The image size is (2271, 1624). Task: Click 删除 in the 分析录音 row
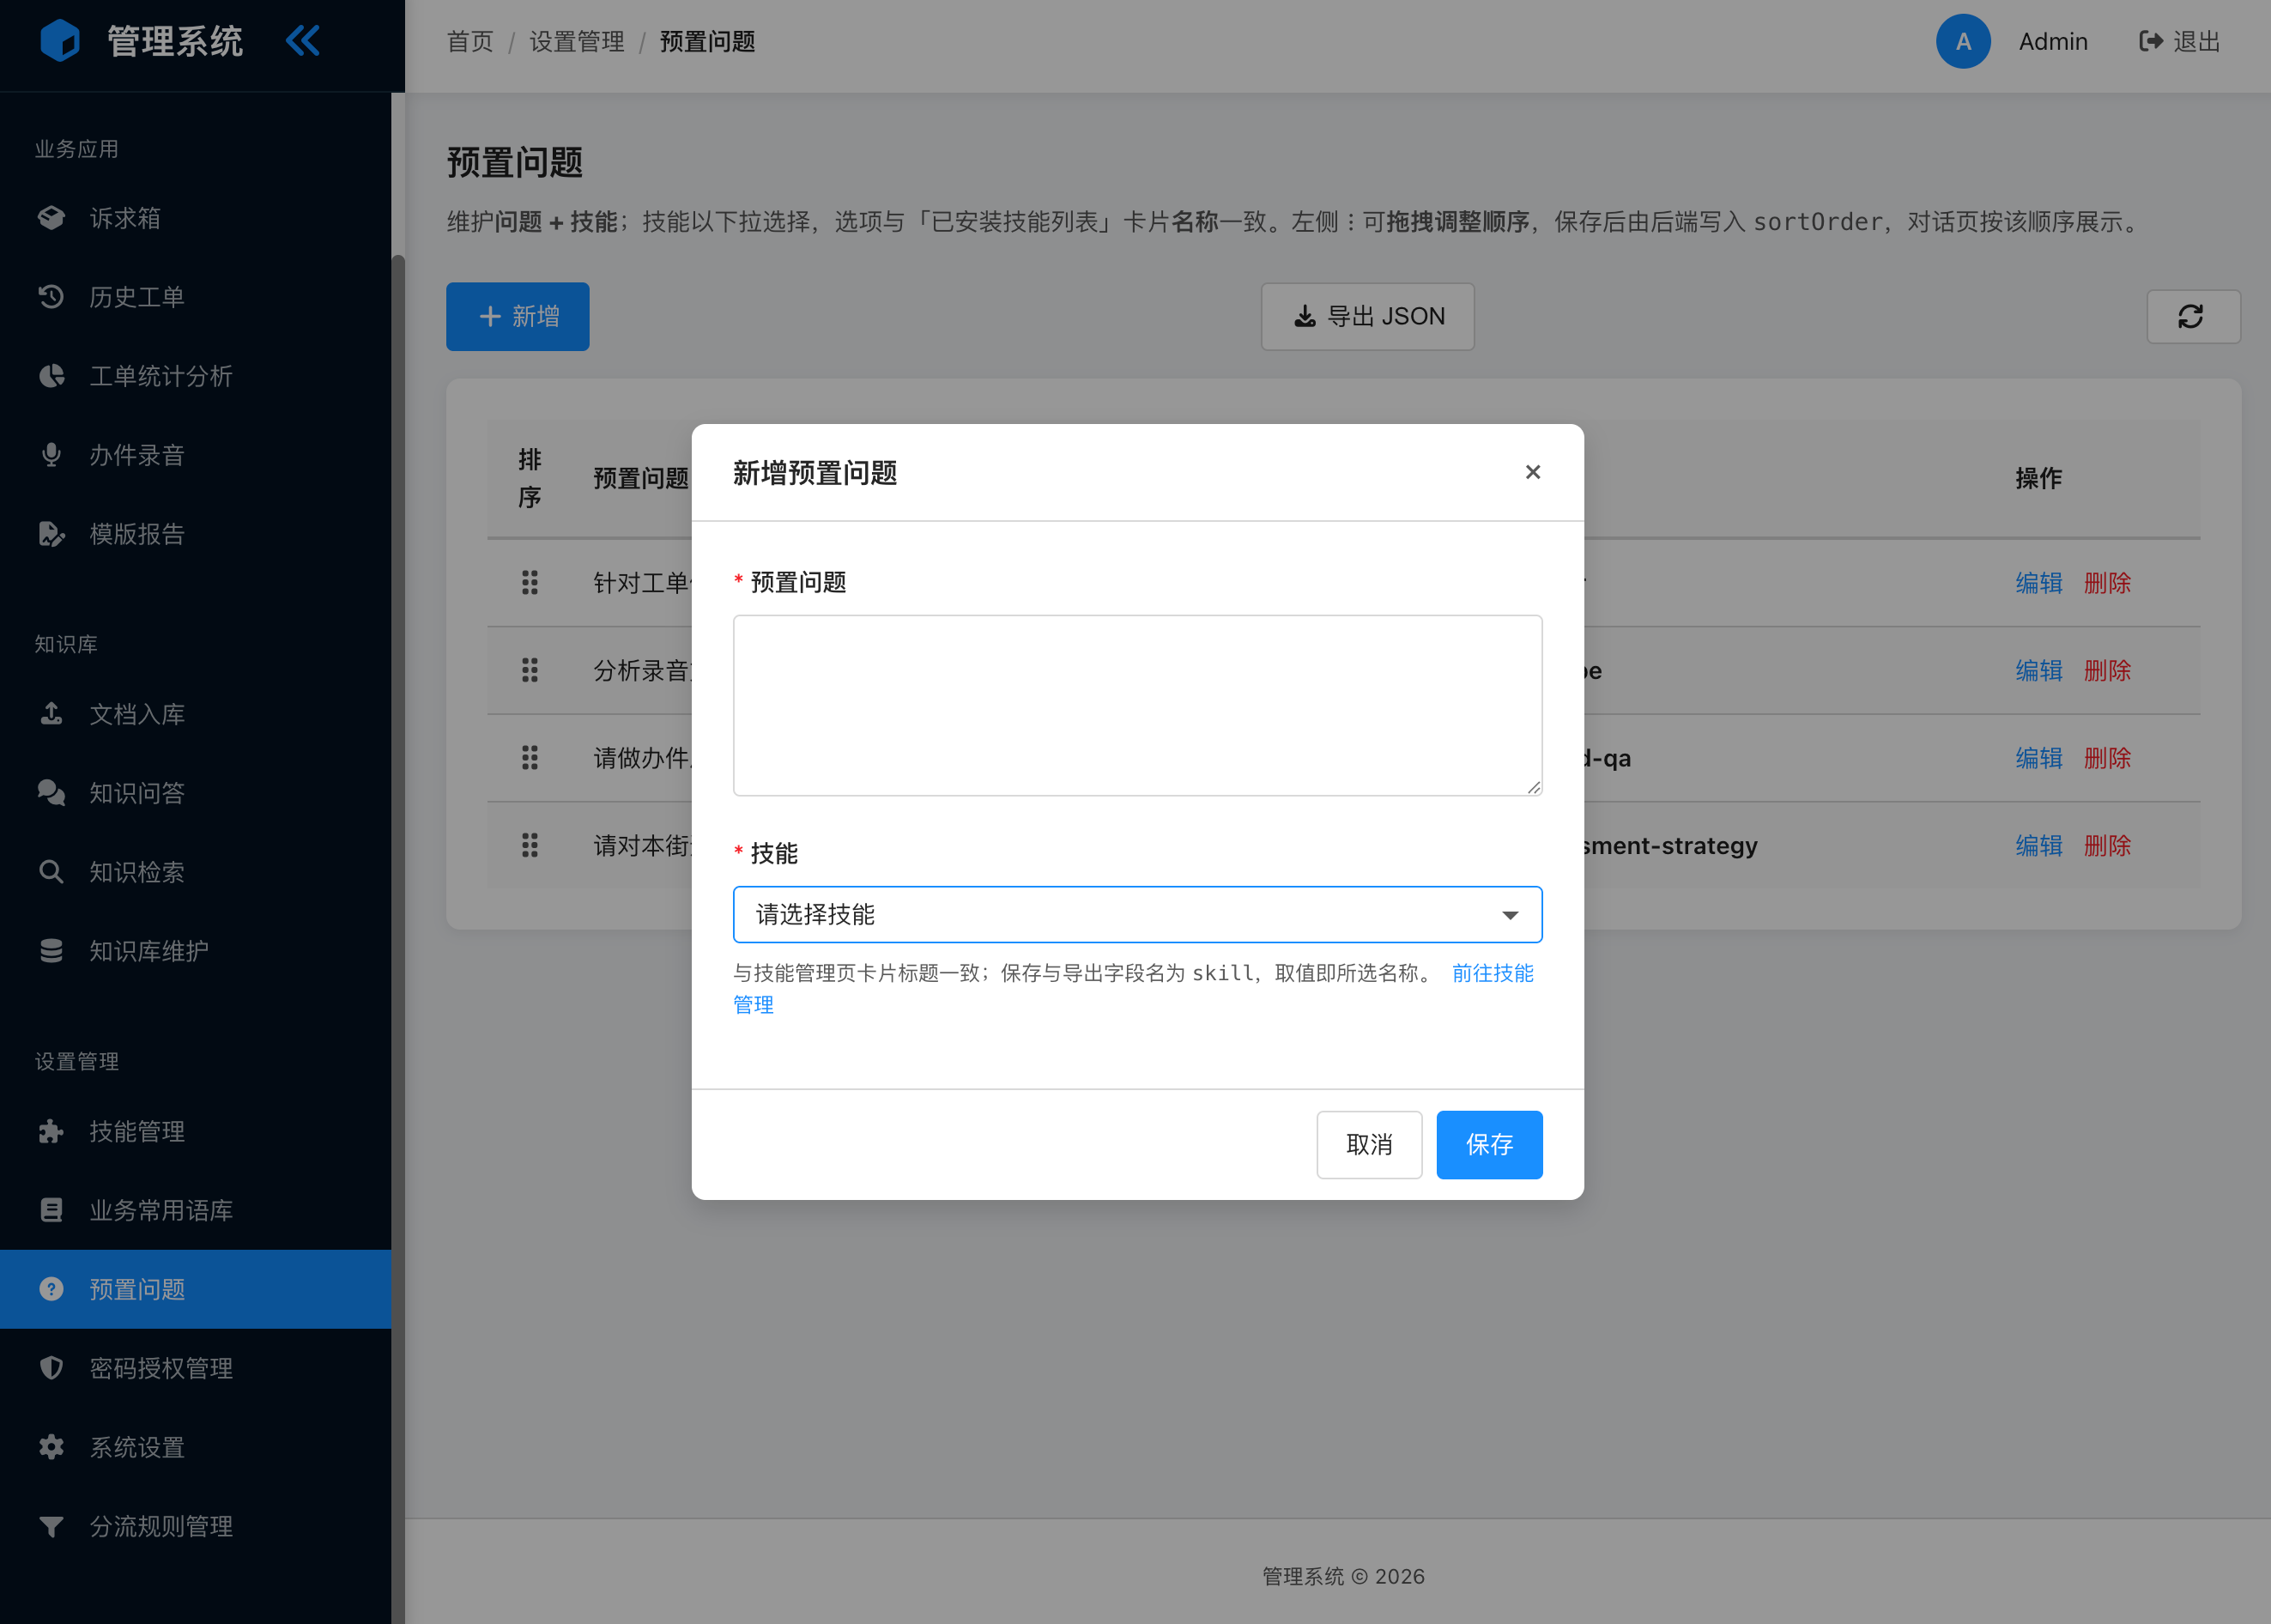2107,670
